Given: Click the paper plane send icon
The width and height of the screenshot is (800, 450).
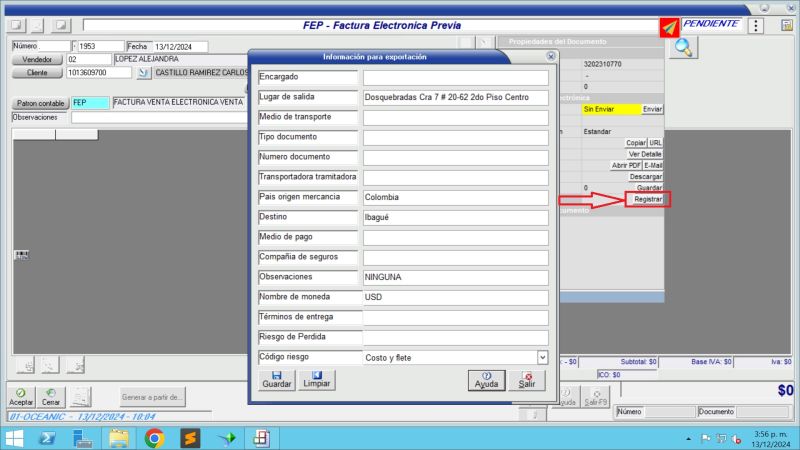Looking at the screenshot, I should (670, 26).
